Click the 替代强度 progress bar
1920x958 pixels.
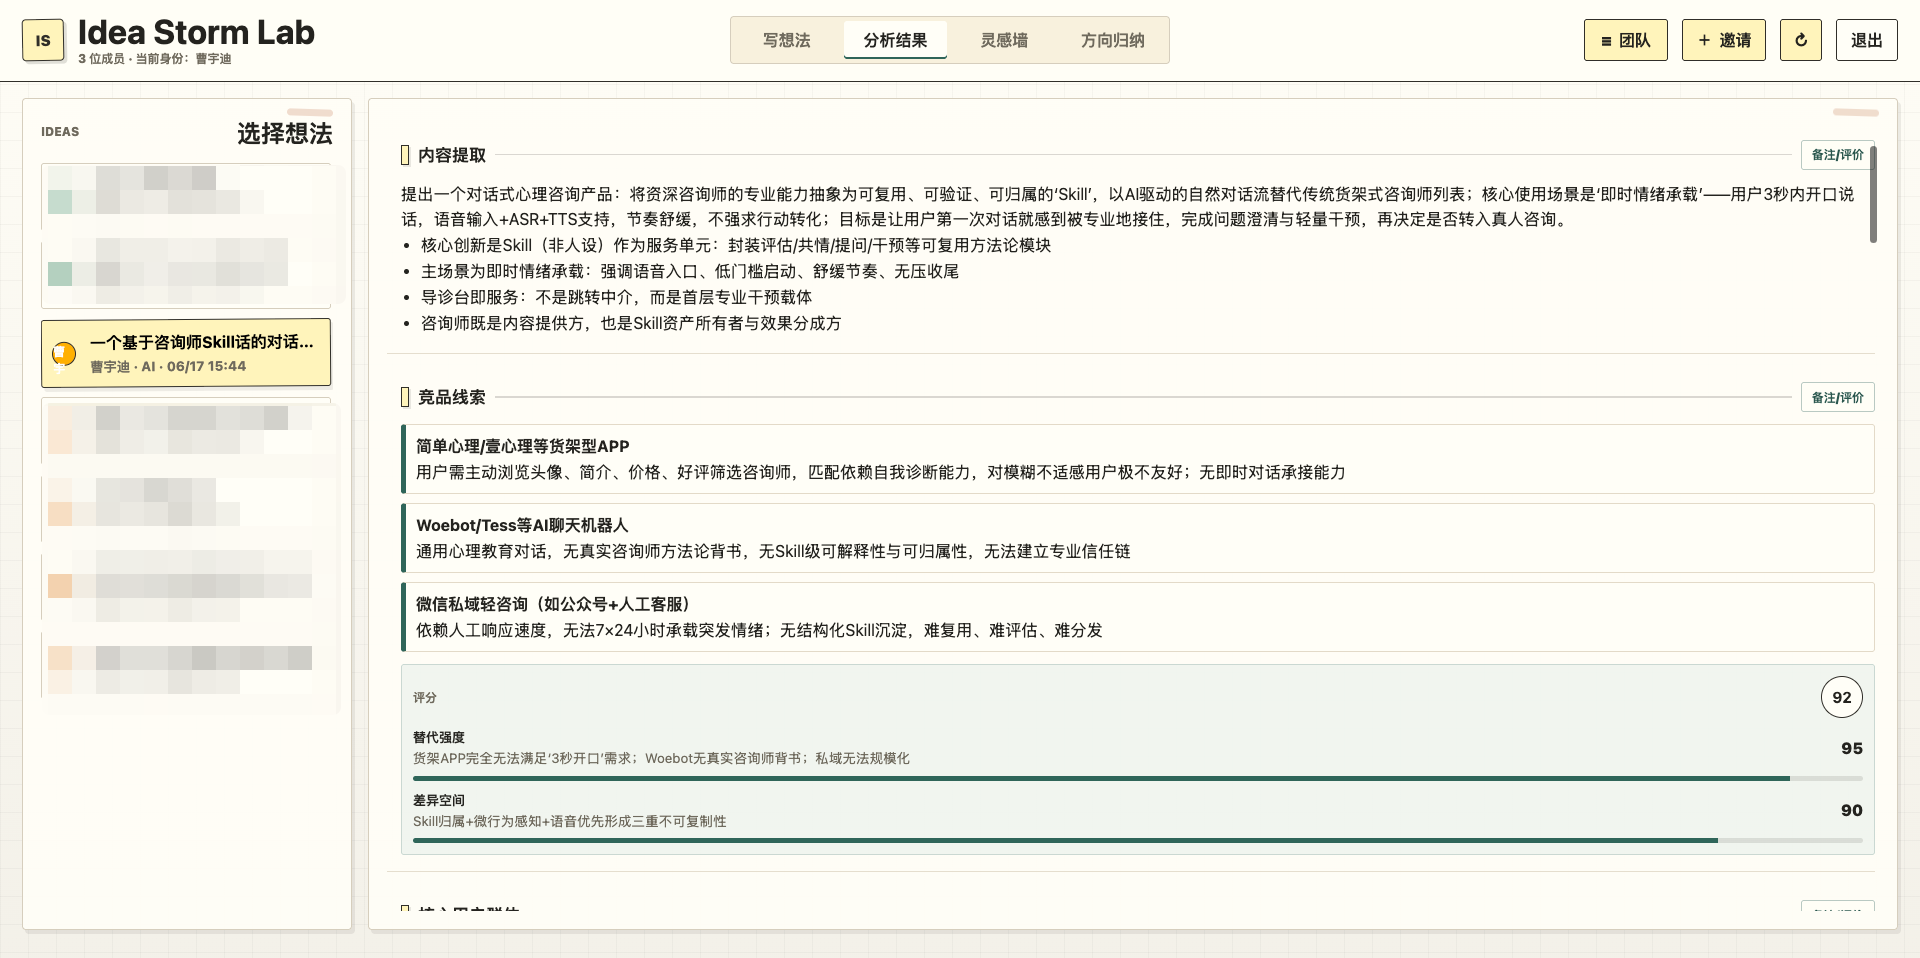(x=1137, y=778)
